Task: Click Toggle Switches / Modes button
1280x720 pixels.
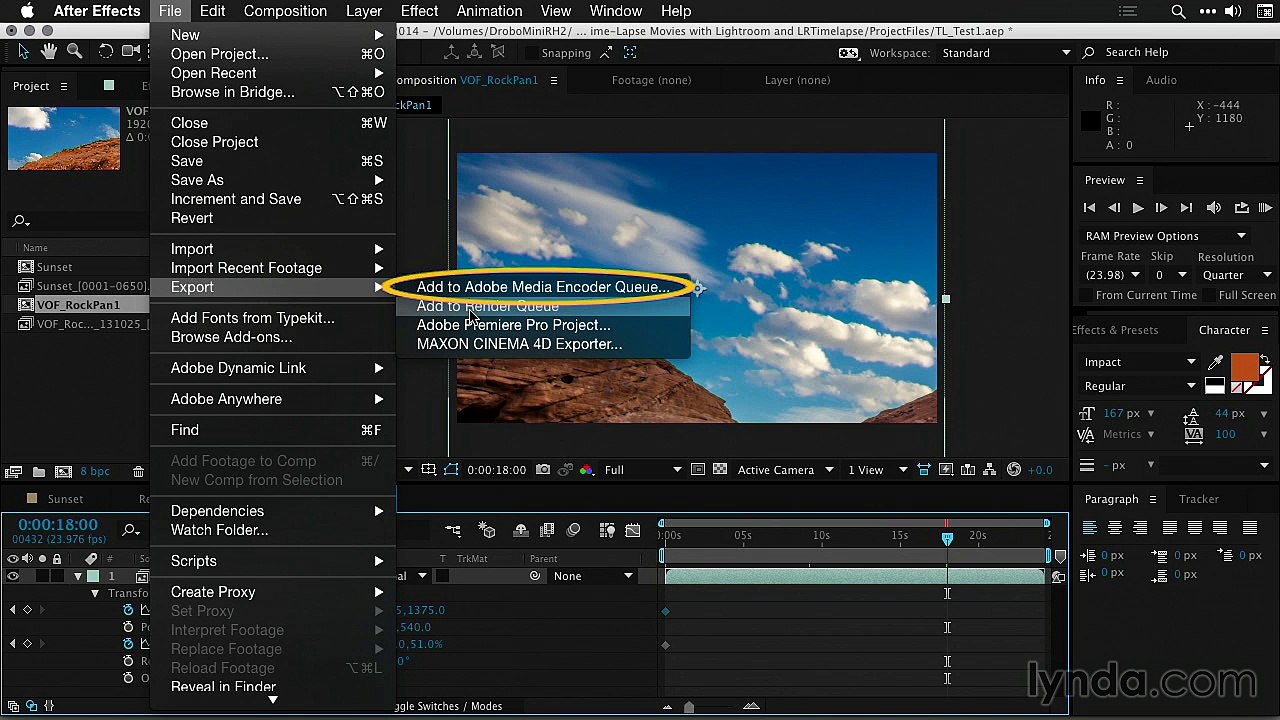Action: (448, 706)
